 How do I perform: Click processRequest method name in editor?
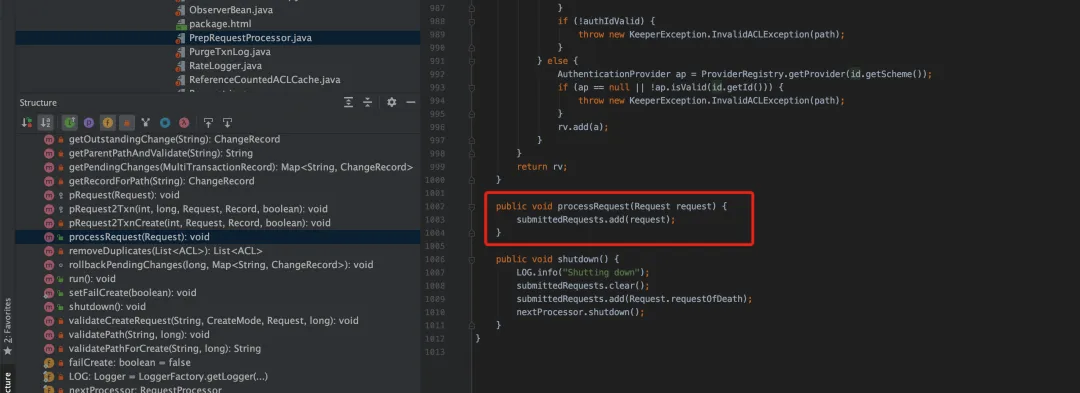coord(592,206)
